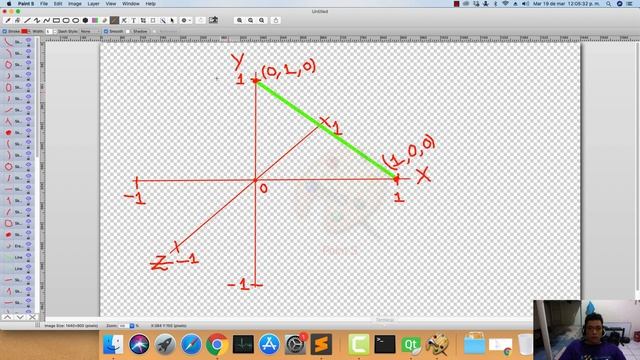This screenshot has height=360, width=640.
Task: Open Sublime Text from the Dock
Action: (321, 345)
